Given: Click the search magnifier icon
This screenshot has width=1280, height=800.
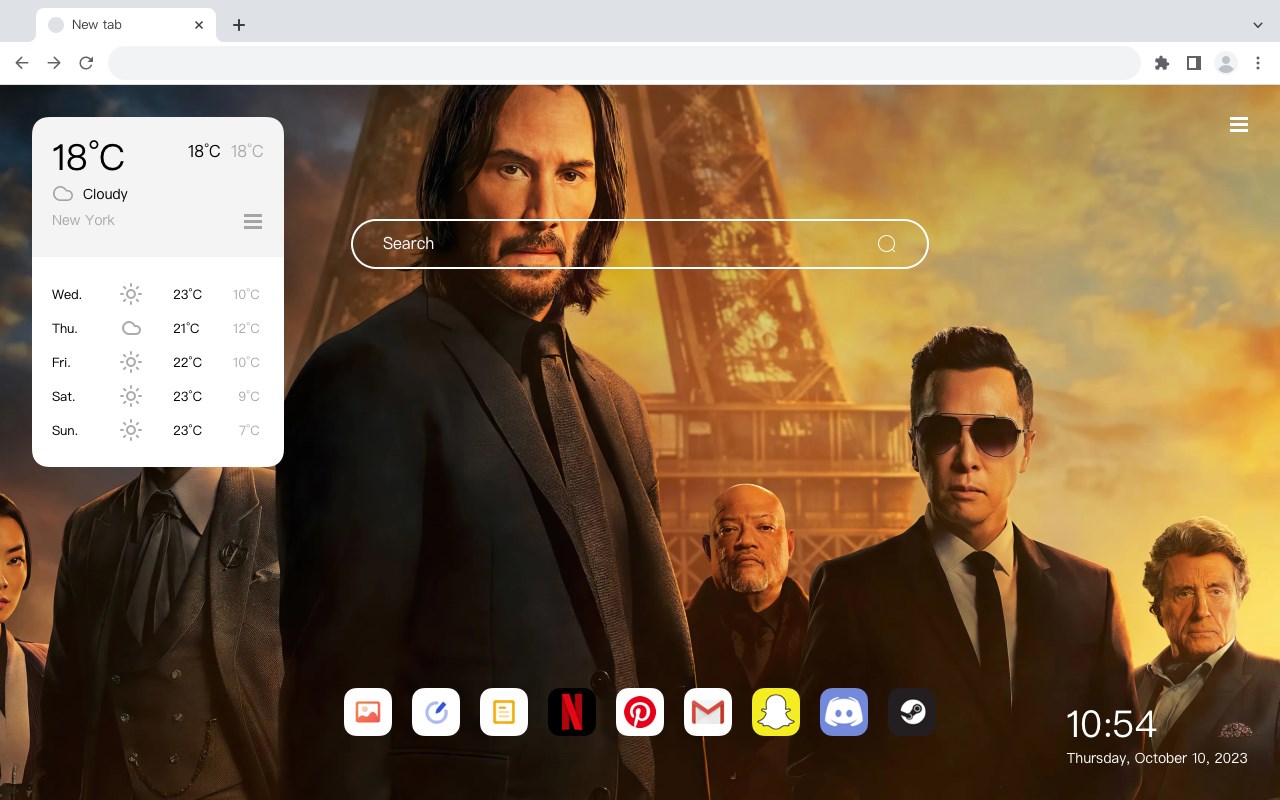Looking at the screenshot, I should point(887,244).
